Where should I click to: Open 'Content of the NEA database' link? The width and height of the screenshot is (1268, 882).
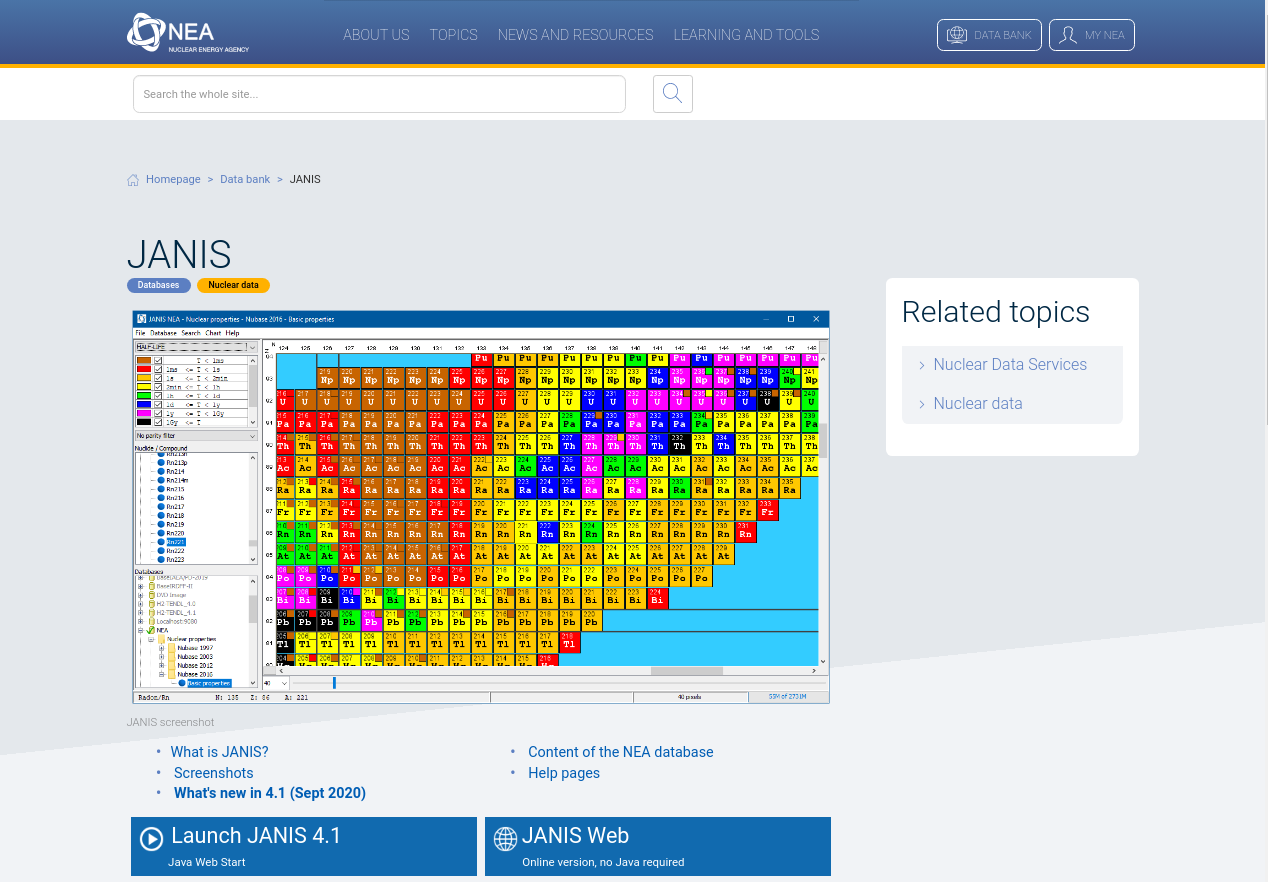click(621, 752)
